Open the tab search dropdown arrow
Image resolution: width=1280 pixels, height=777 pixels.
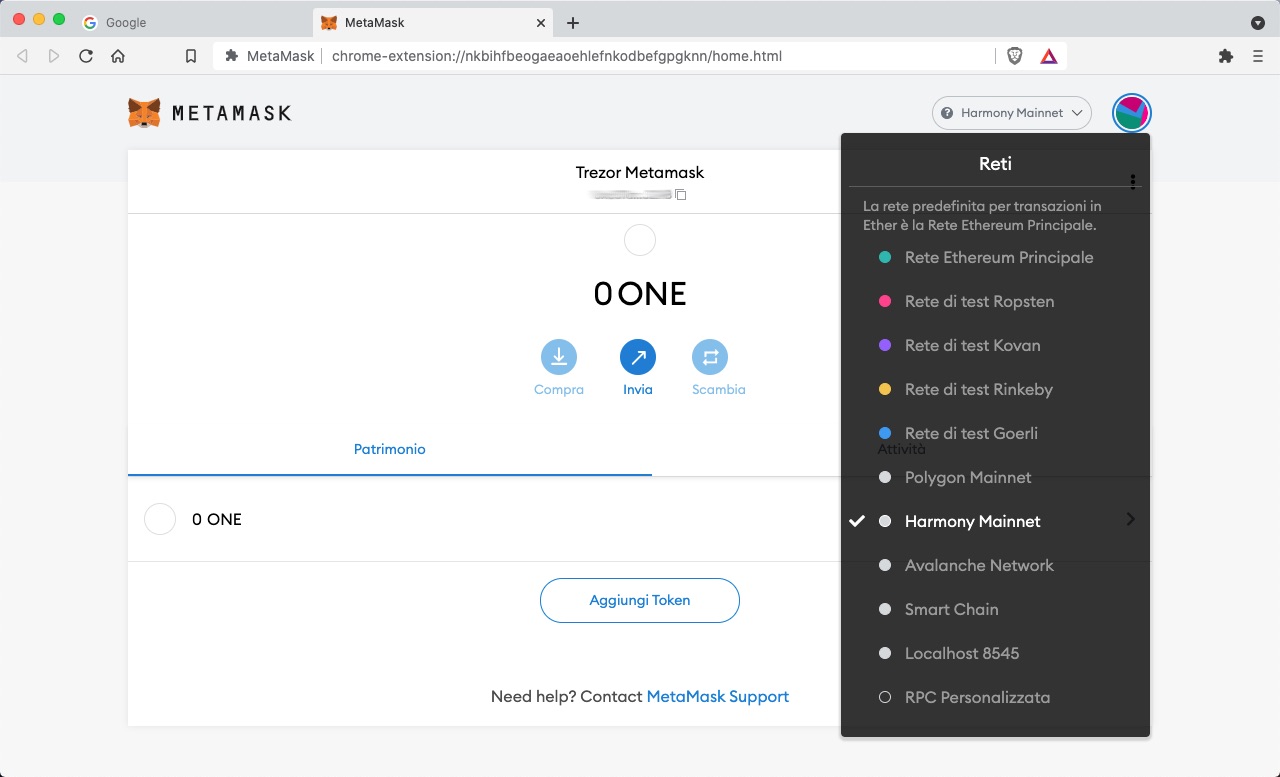pyautogui.click(x=1258, y=22)
